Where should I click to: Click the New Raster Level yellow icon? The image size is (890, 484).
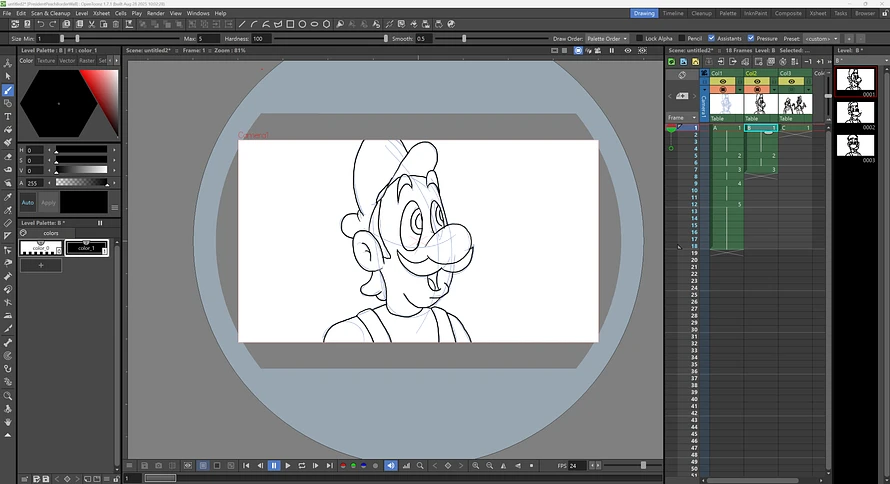point(695,61)
